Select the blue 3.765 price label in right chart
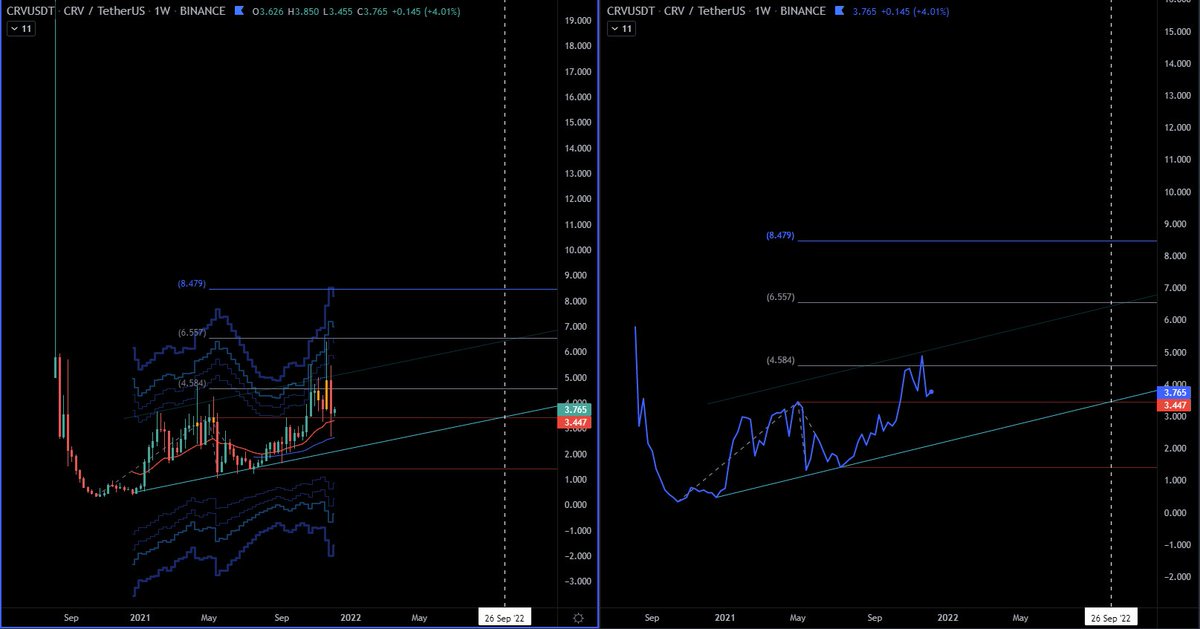This screenshot has height=629, width=1200. (x=1174, y=392)
